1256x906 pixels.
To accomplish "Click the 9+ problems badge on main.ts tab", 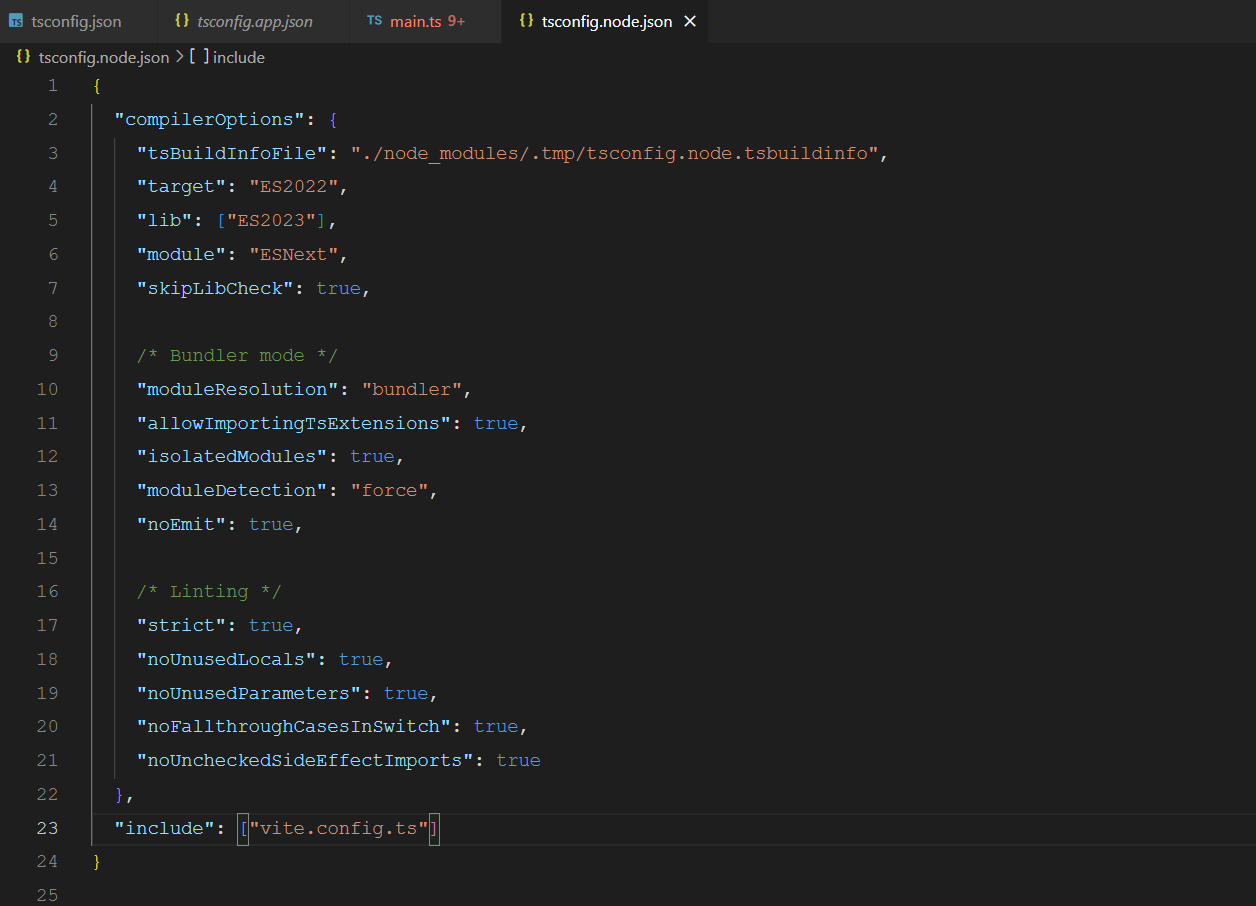I will tap(457, 21).
